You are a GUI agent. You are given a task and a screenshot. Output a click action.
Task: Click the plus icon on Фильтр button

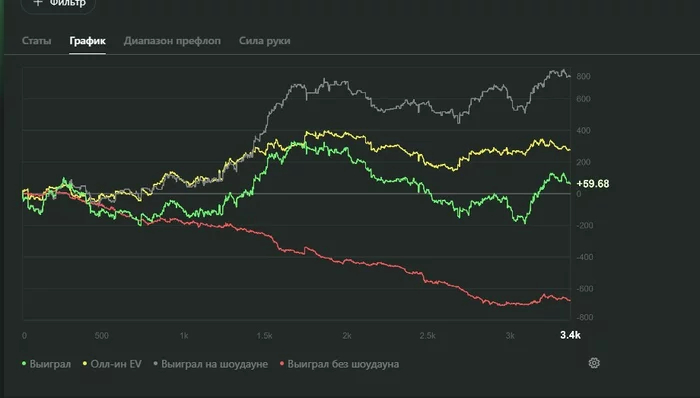pos(38,3)
